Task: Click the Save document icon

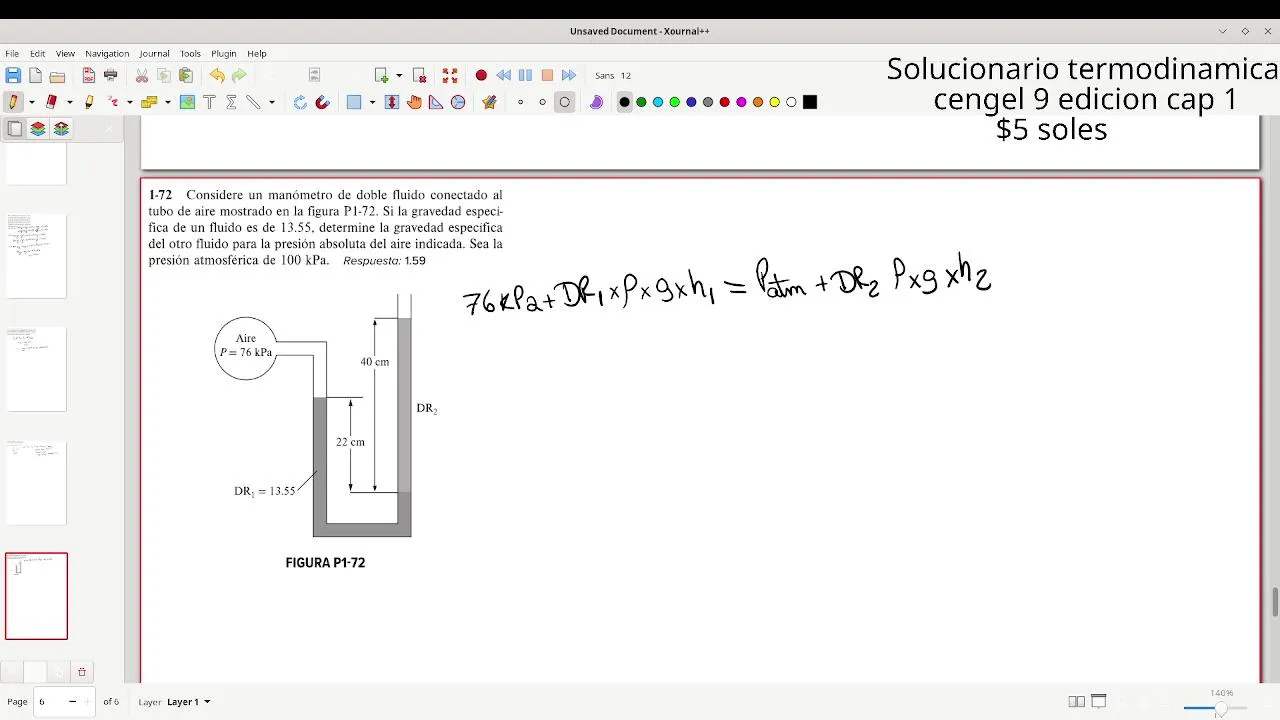Action: tap(13, 75)
